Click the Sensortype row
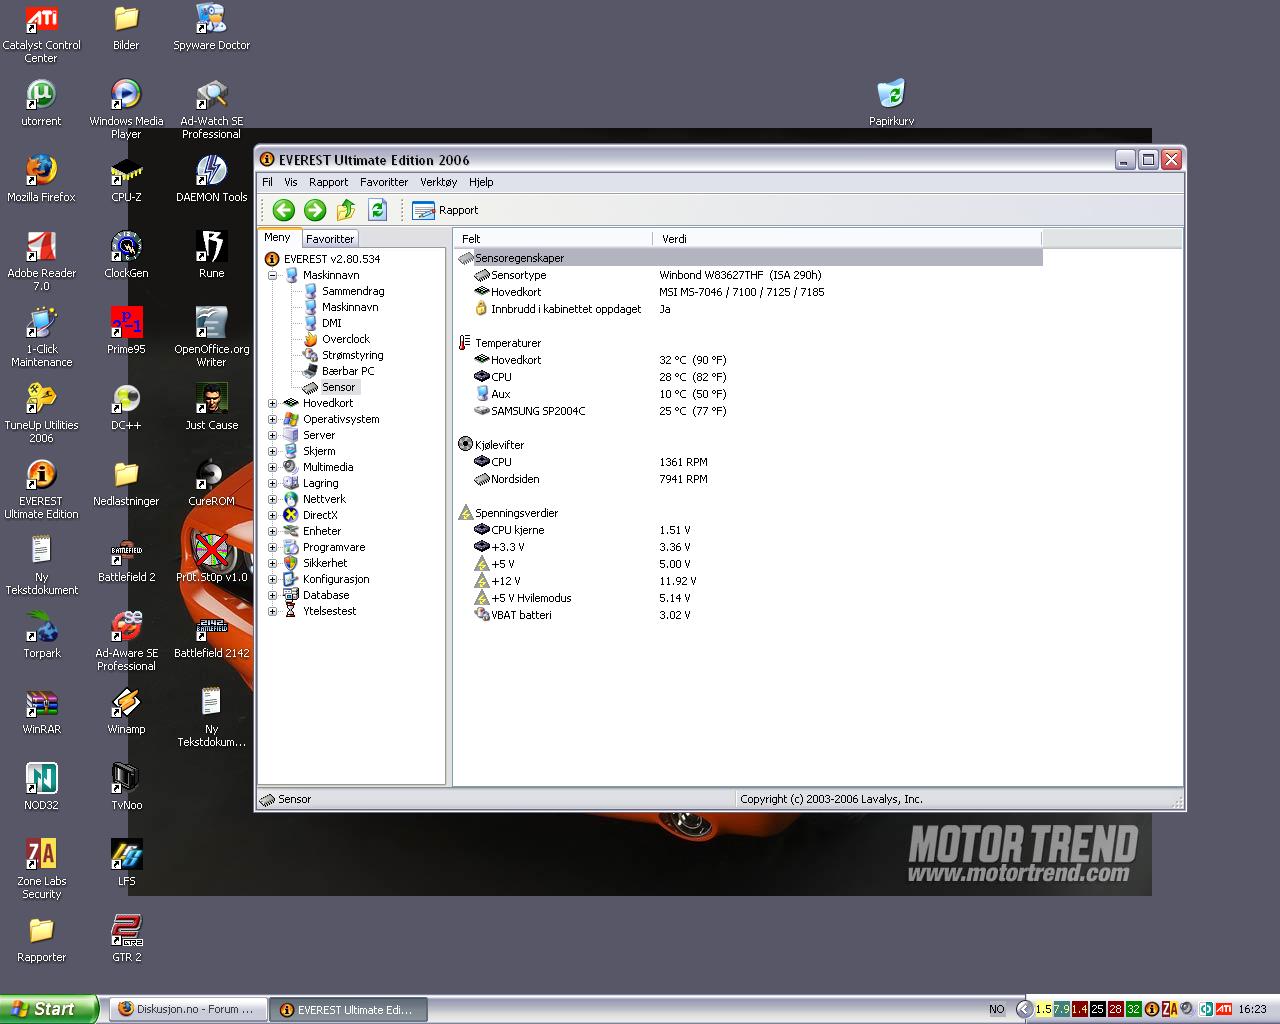Viewport: 1280px width, 1024px height. (x=749, y=275)
